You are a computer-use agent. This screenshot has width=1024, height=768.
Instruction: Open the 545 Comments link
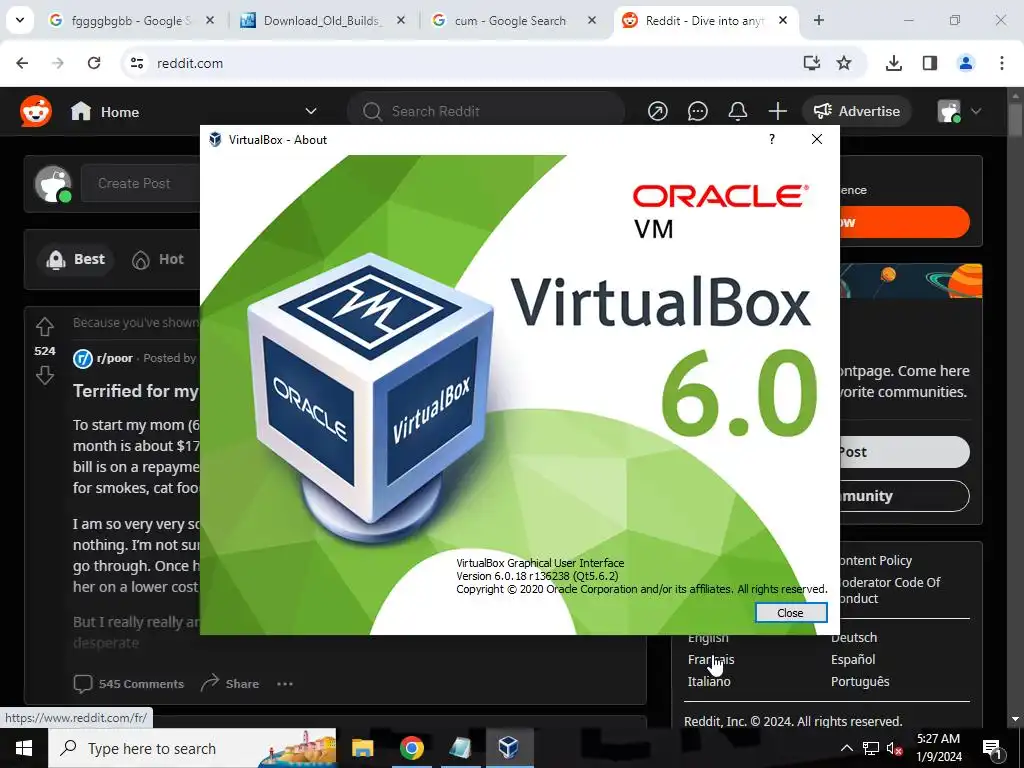pos(129,684)
